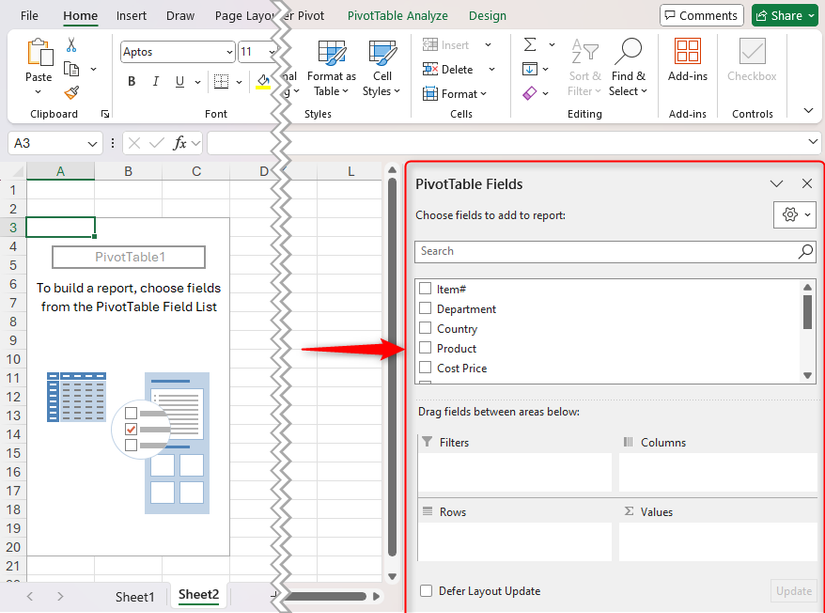Viewport: 825px width, 613px height.
Task: Switch to the Sheet1 tab
Action: point(135,595)
